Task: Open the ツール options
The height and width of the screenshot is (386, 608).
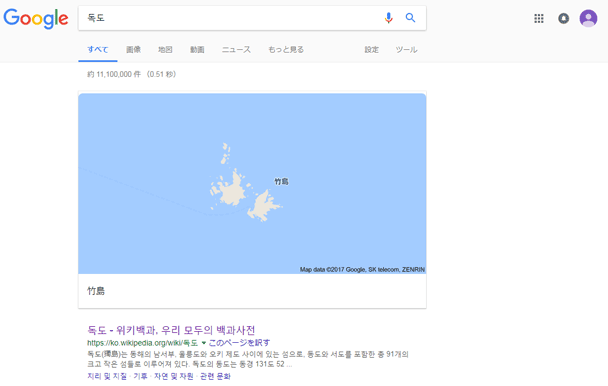Action: pos(406,50)
